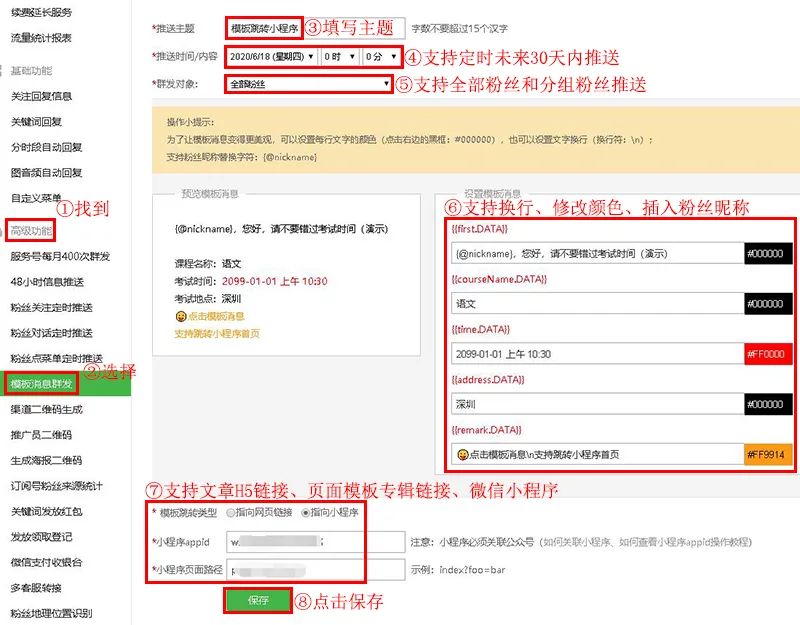Click the orange #FF9914 color box

768,454
